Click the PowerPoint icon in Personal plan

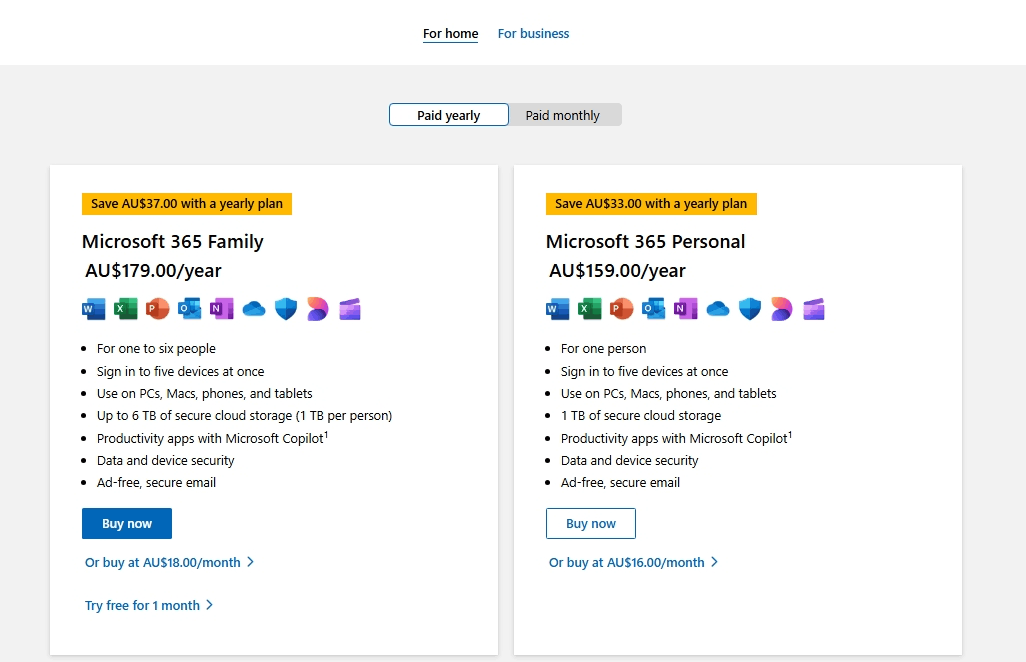[x=622, y=309]
